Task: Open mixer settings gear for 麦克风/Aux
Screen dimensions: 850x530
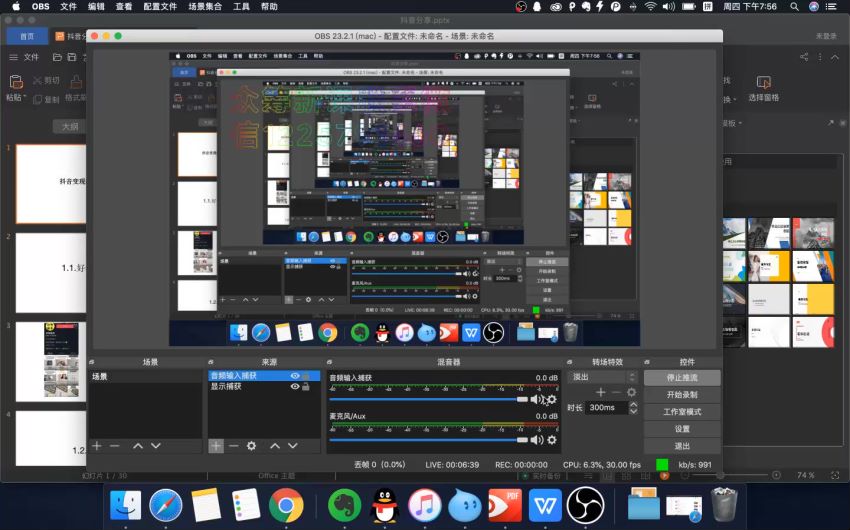Action: pyautogui.click(x=552, y=440)
